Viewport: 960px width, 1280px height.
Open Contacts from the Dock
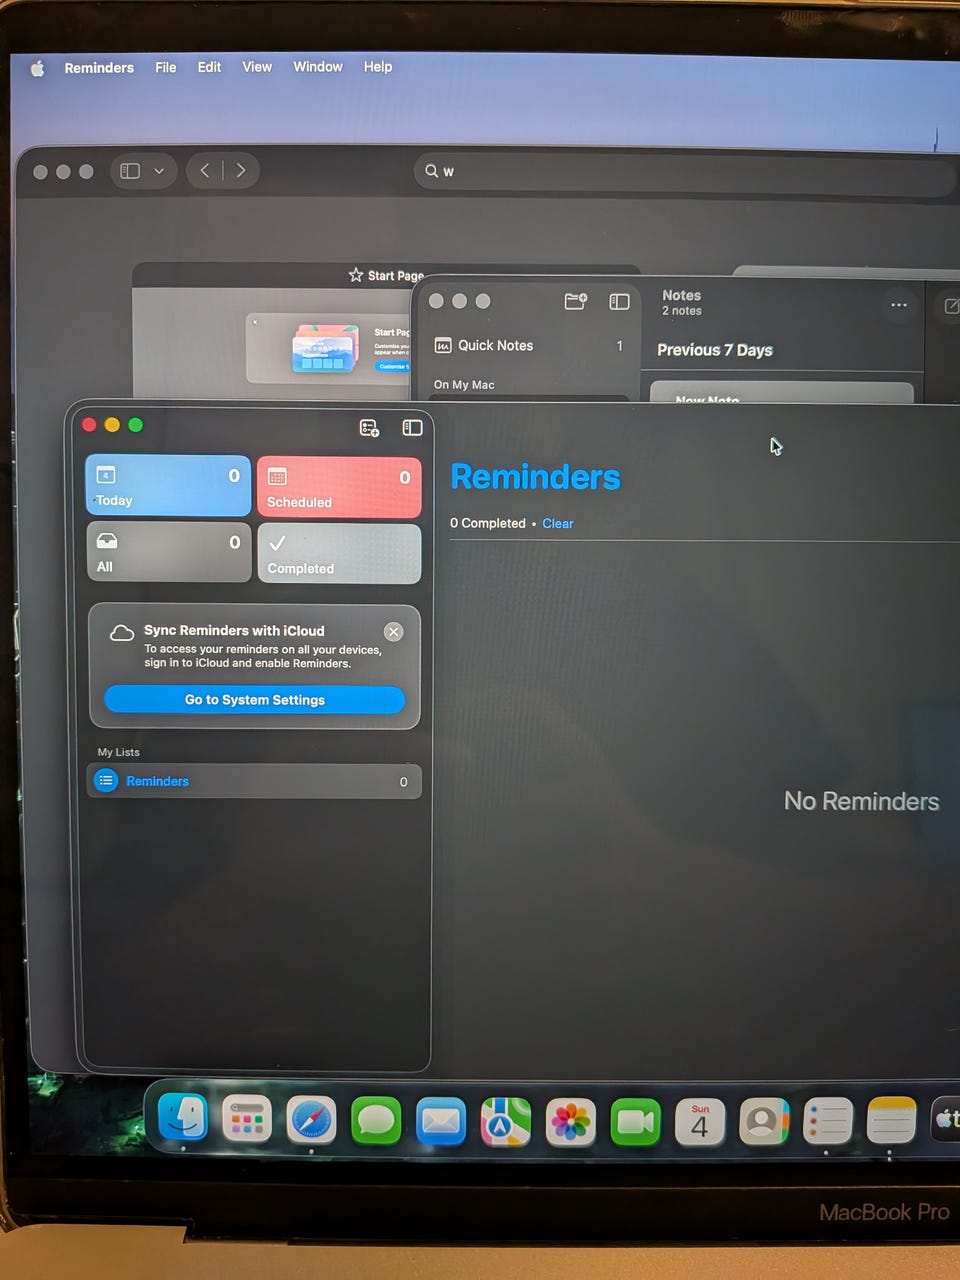click(764, 1122)
